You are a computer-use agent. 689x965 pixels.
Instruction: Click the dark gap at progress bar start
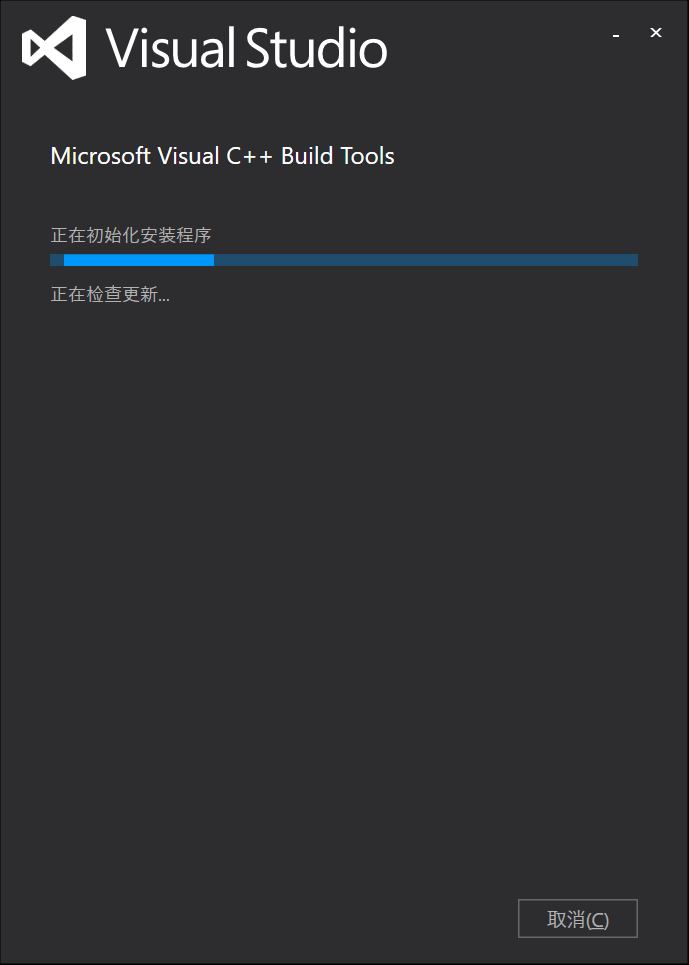pyautogui.click(x=57, y=260)
